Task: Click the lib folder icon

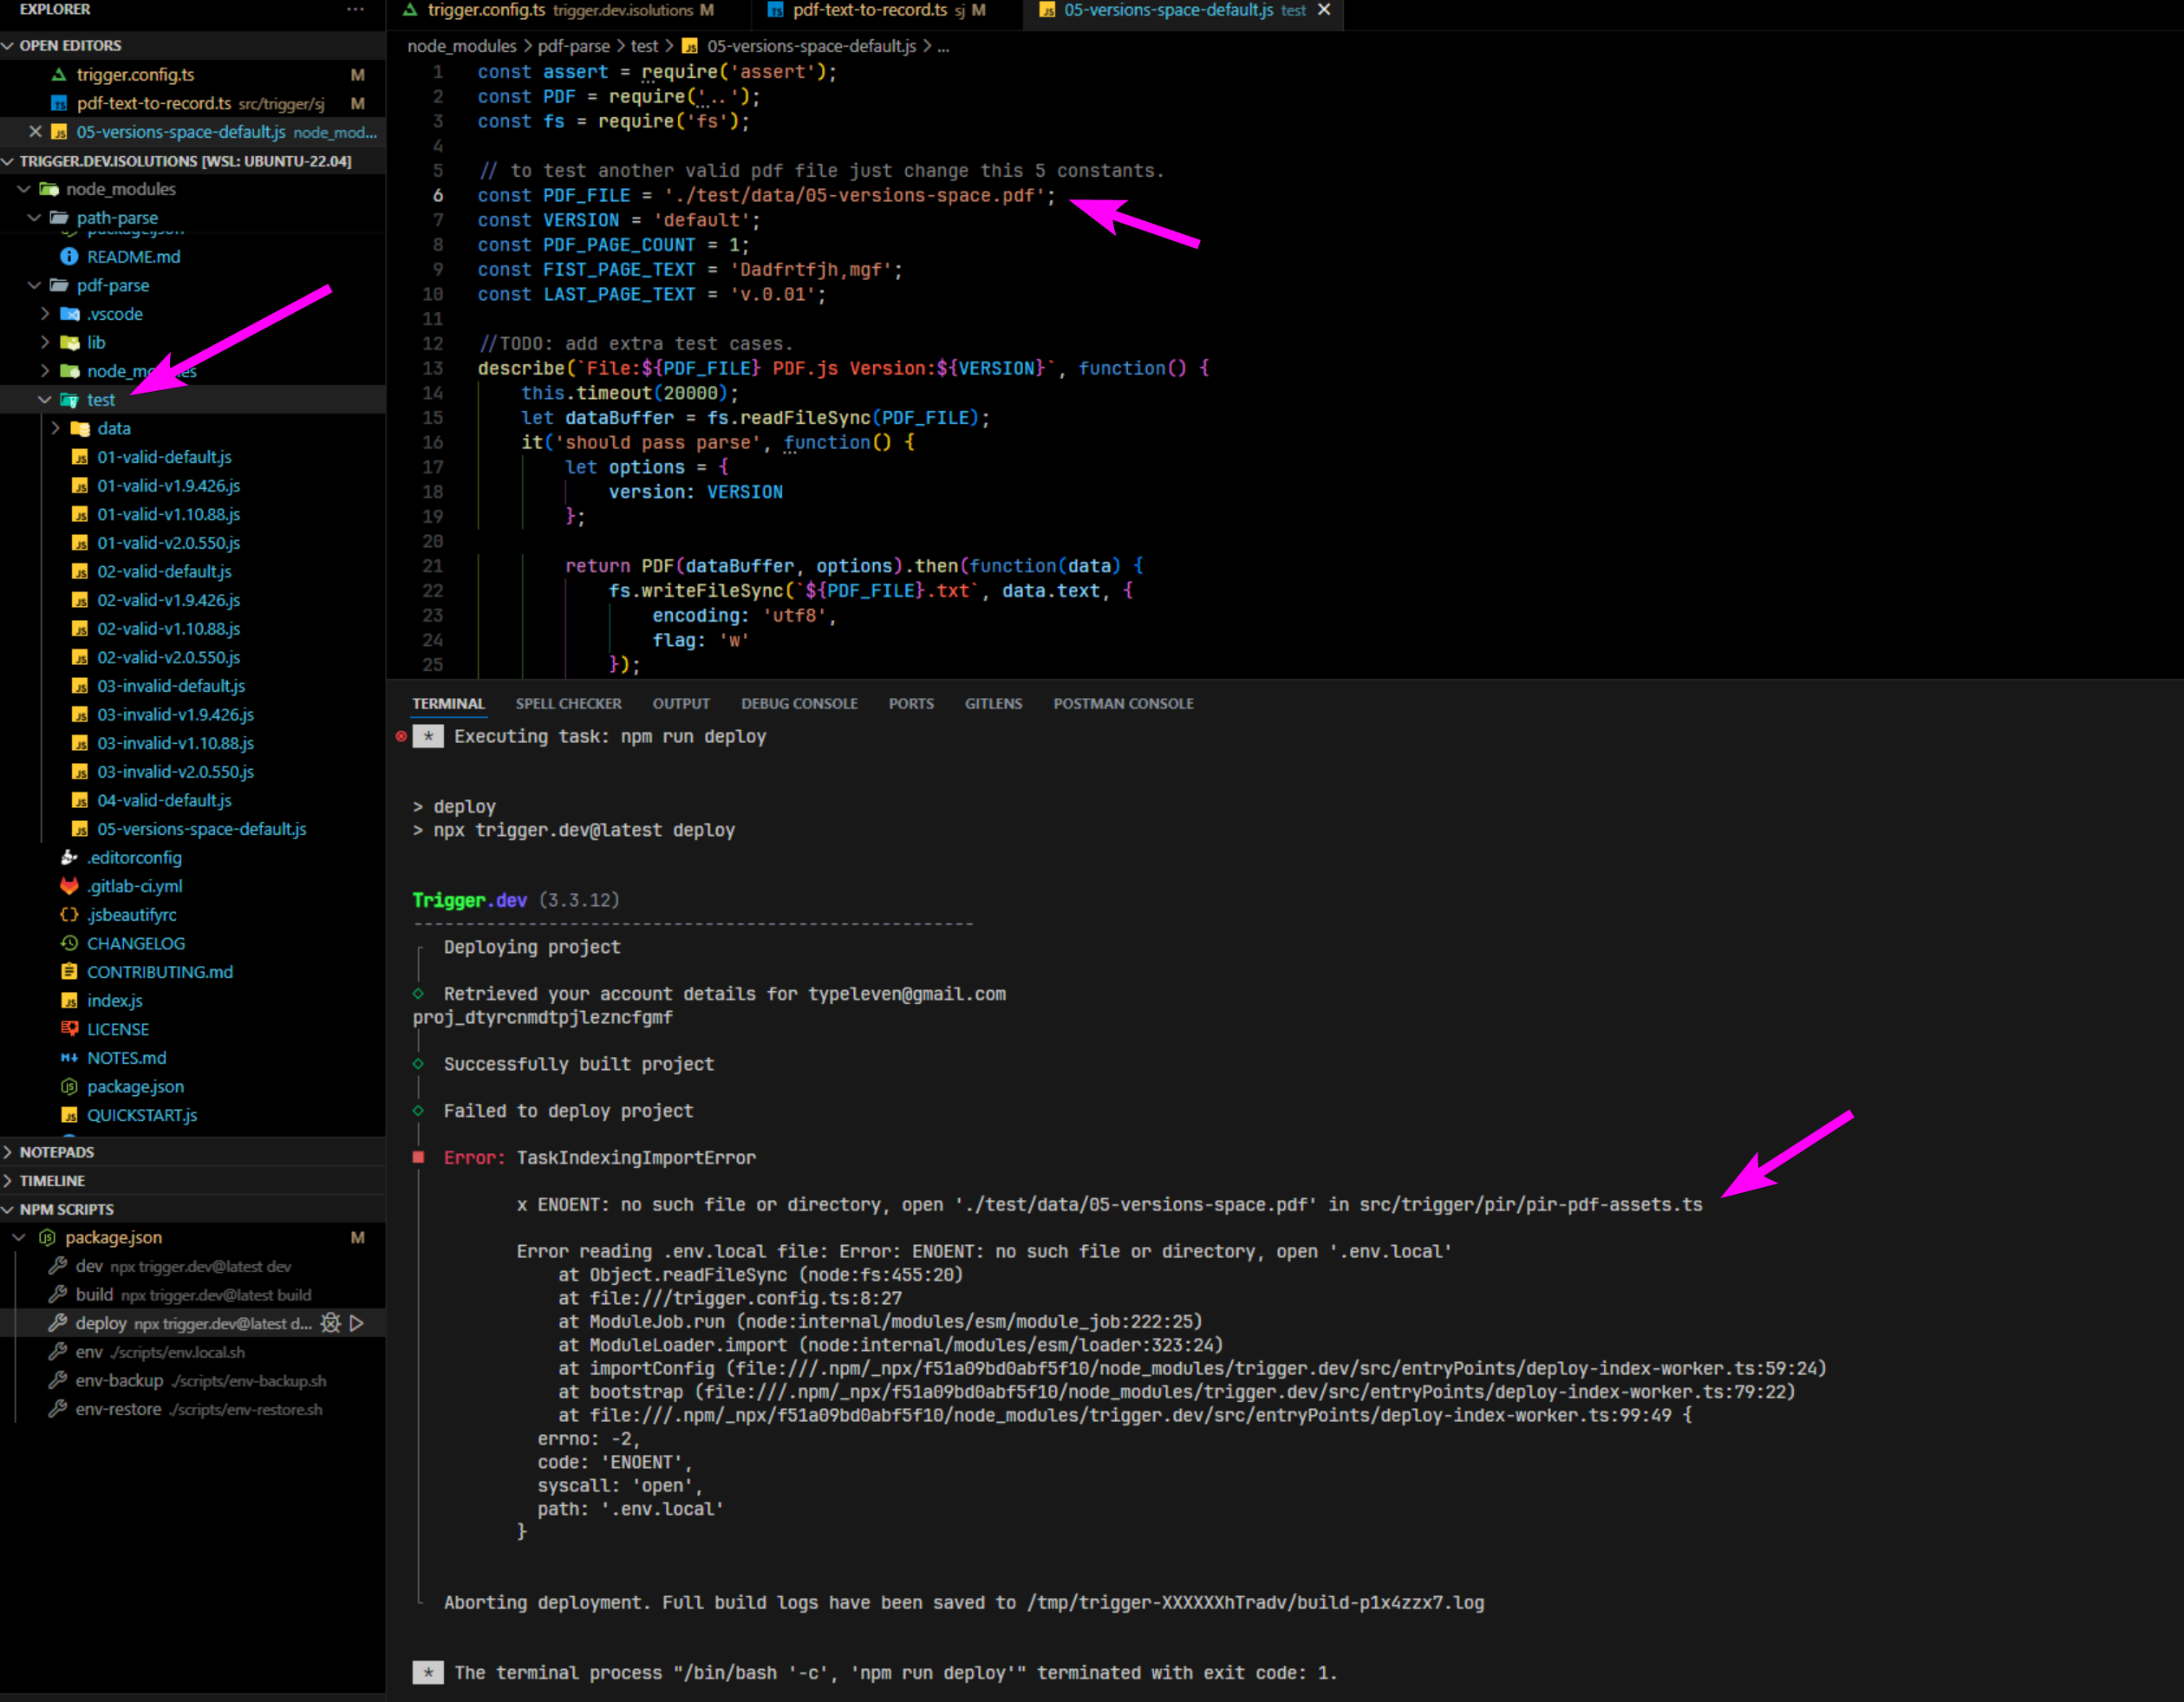Action: click(x=70, y=343)
